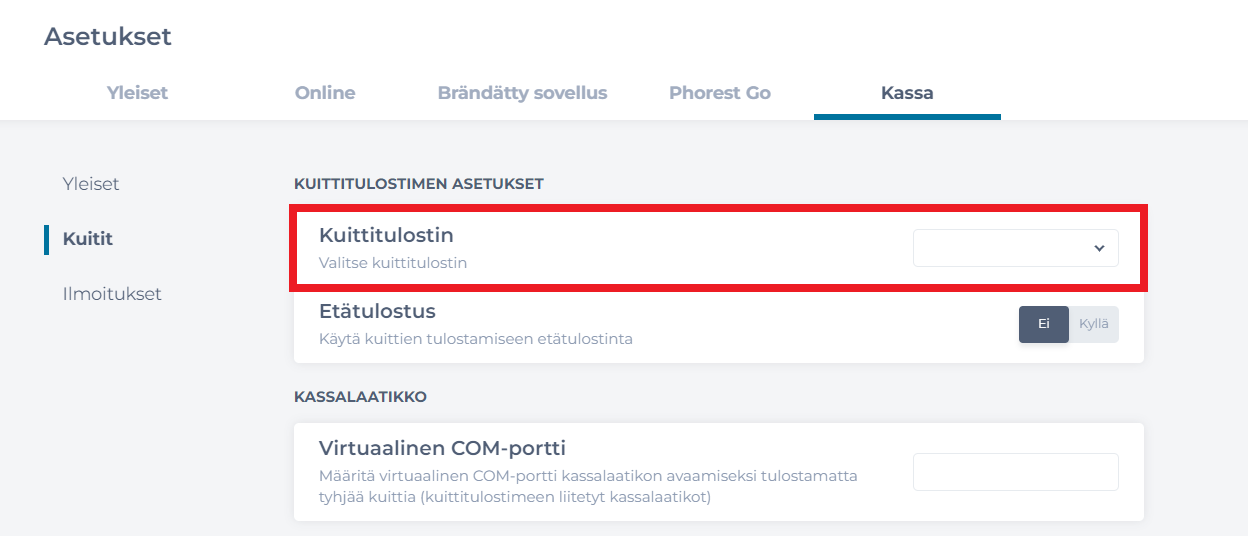Go to the Brändätty sovellus tab
The width and height of the screenshot is (1248, 536).
(522, 93)
